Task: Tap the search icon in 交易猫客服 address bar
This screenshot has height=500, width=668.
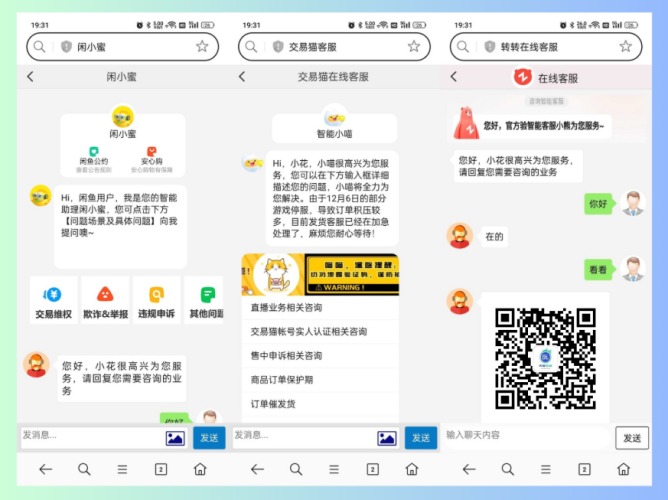Action: click(251, 46)
